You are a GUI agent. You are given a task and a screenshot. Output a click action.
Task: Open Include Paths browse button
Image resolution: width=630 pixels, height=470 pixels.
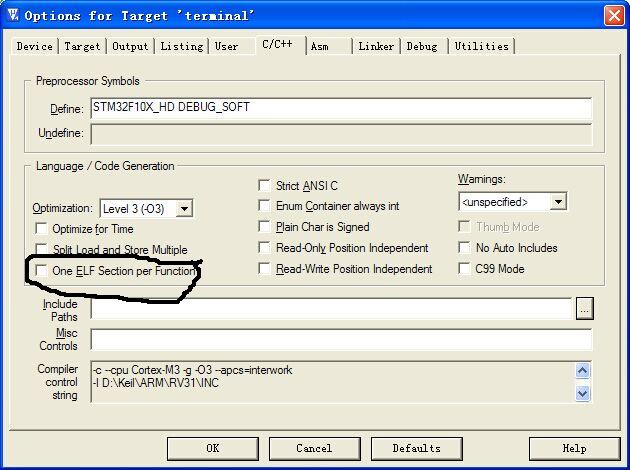(585, 309)
